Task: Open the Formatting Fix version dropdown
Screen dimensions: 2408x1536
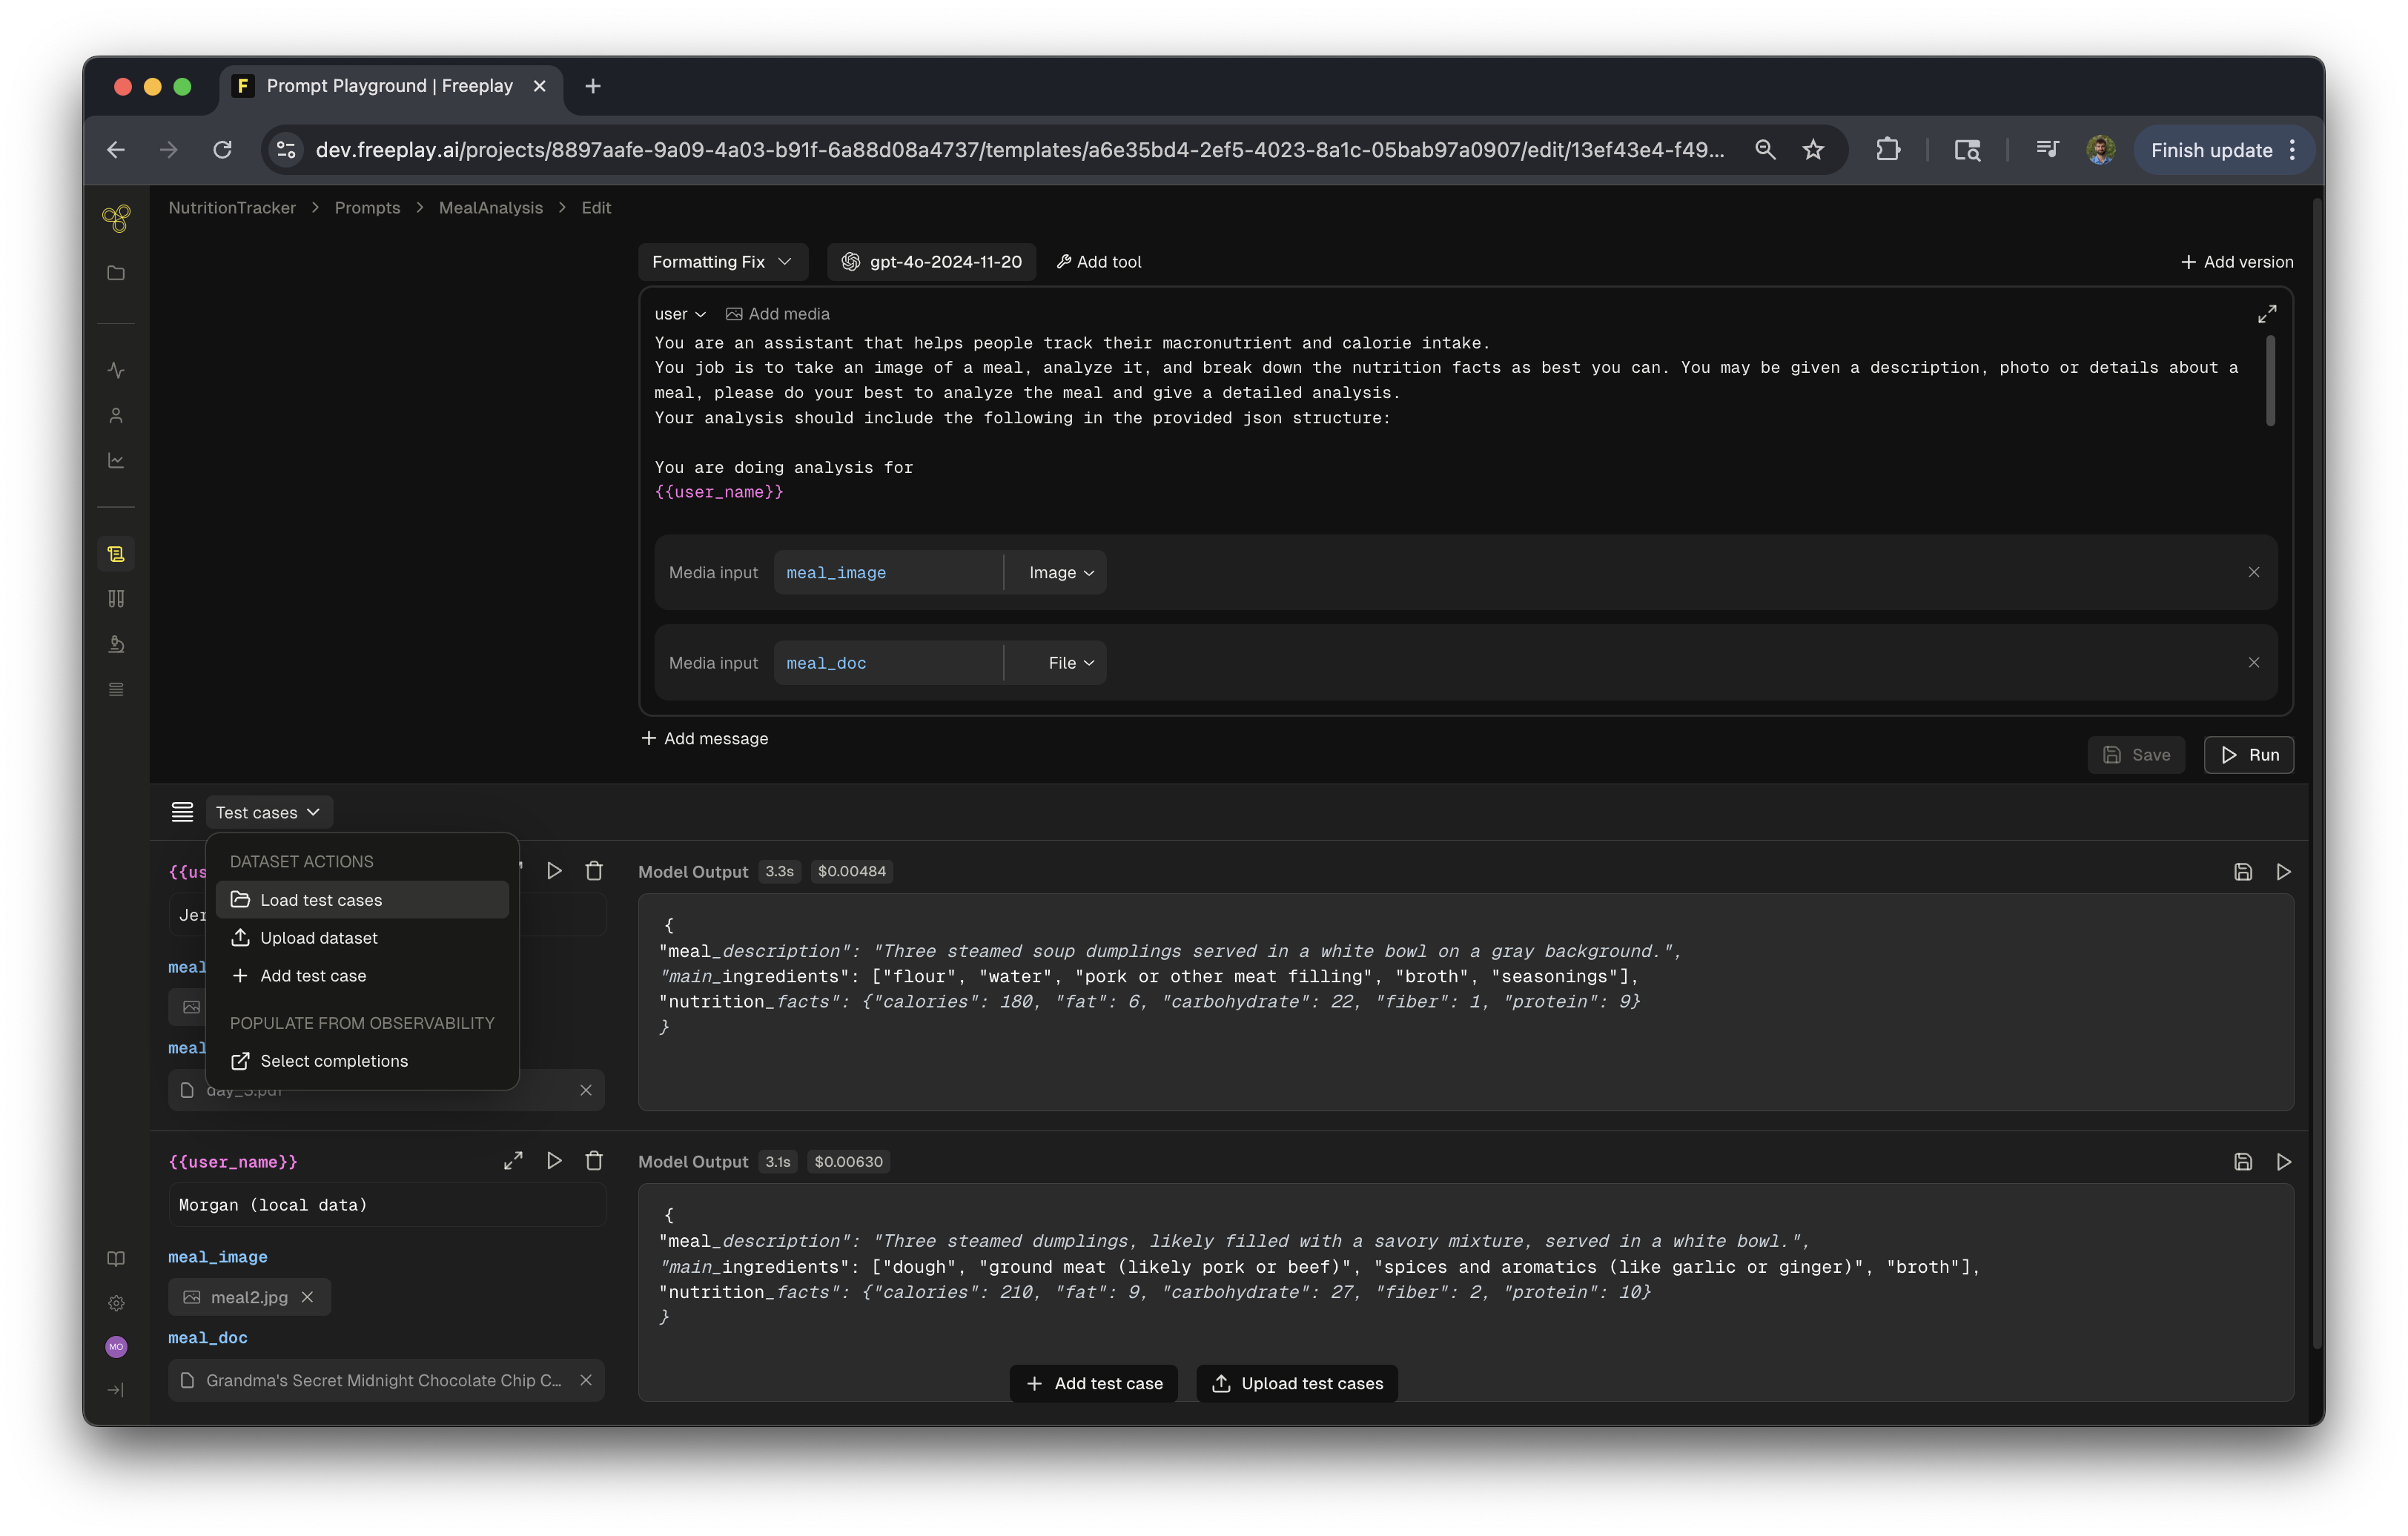Action: coord(721,262)
